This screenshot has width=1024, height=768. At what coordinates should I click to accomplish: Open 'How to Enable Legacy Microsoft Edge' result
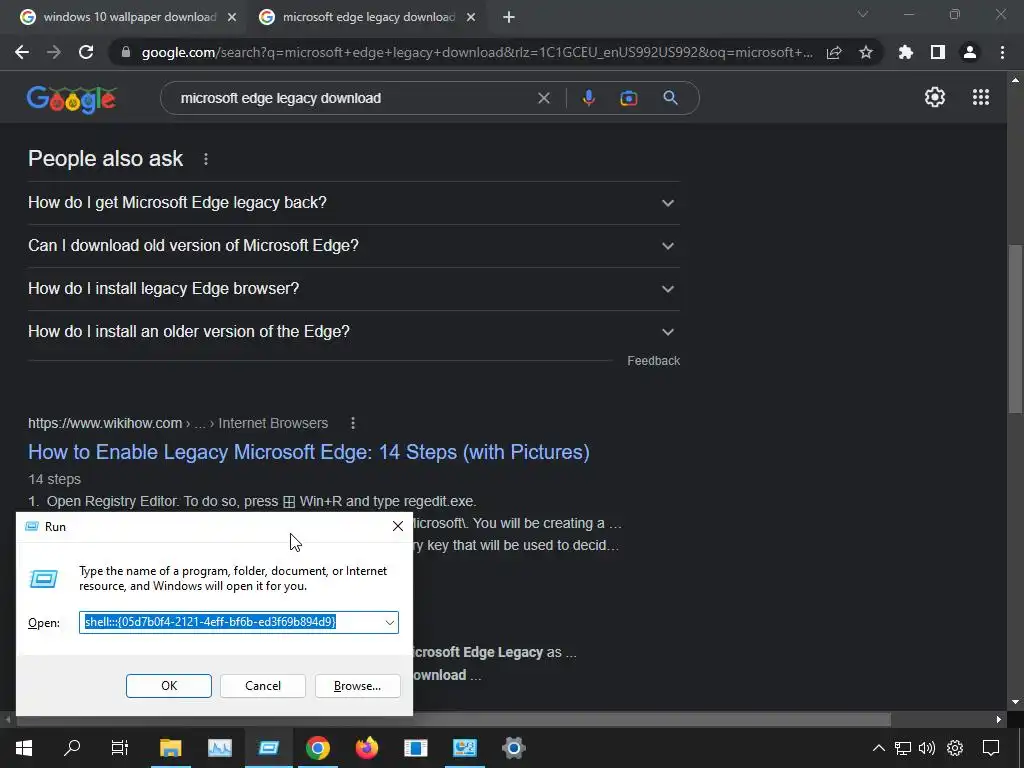pyautogui.click(x=308, y=452)
